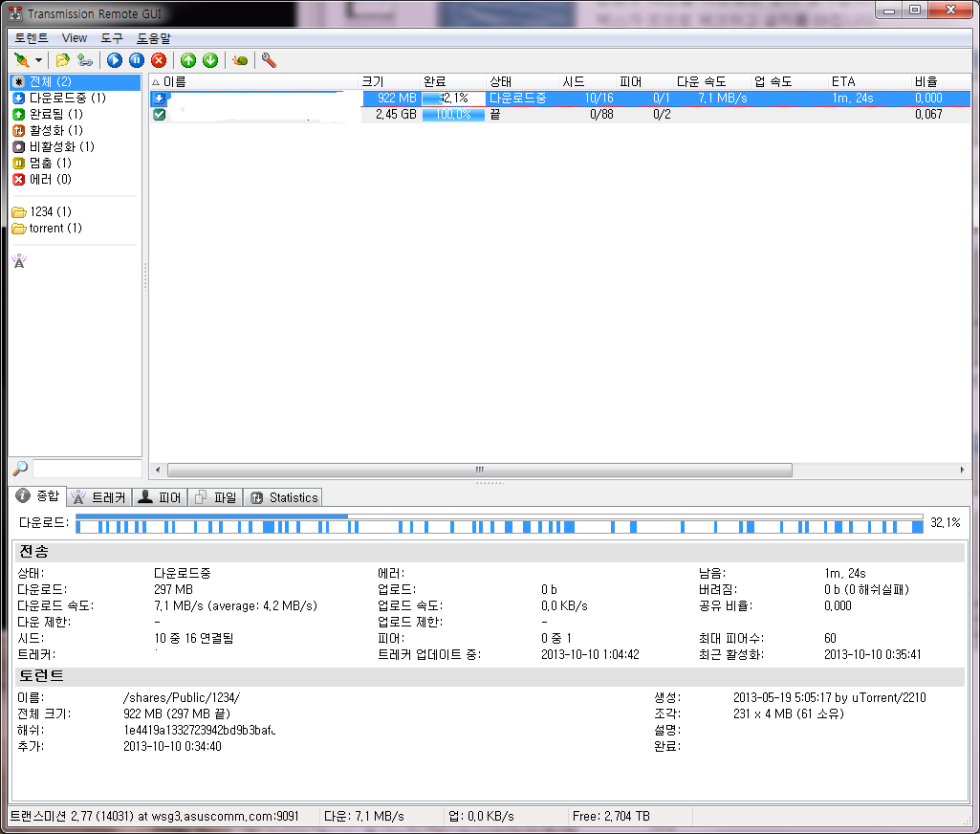The height and width of the screenshot is (834, 980).
Task: Click the green move down queue arrow
Action: [x=210, y=60]
